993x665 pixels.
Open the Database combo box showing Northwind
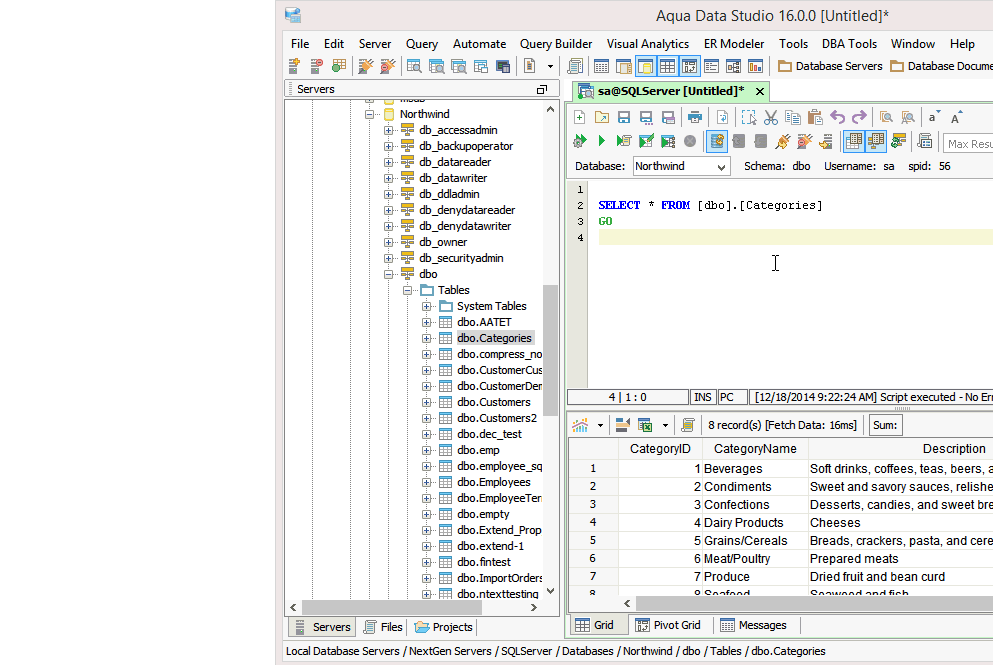click(681, 166)
